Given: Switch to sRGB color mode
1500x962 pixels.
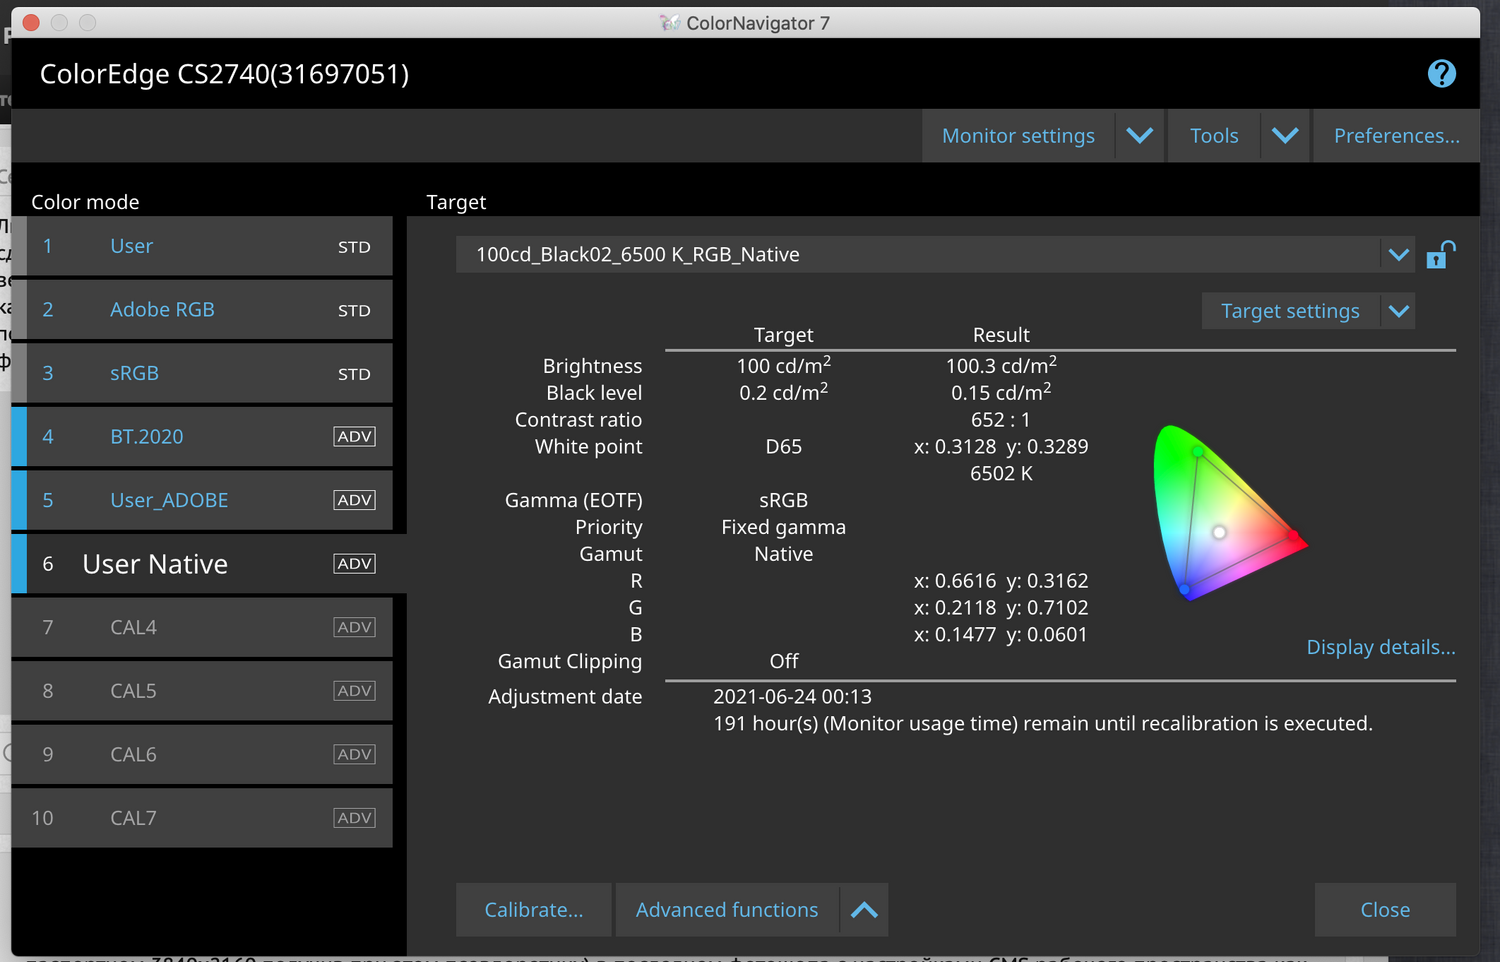Looking at the screenshot, I should (x=209, y=374).
